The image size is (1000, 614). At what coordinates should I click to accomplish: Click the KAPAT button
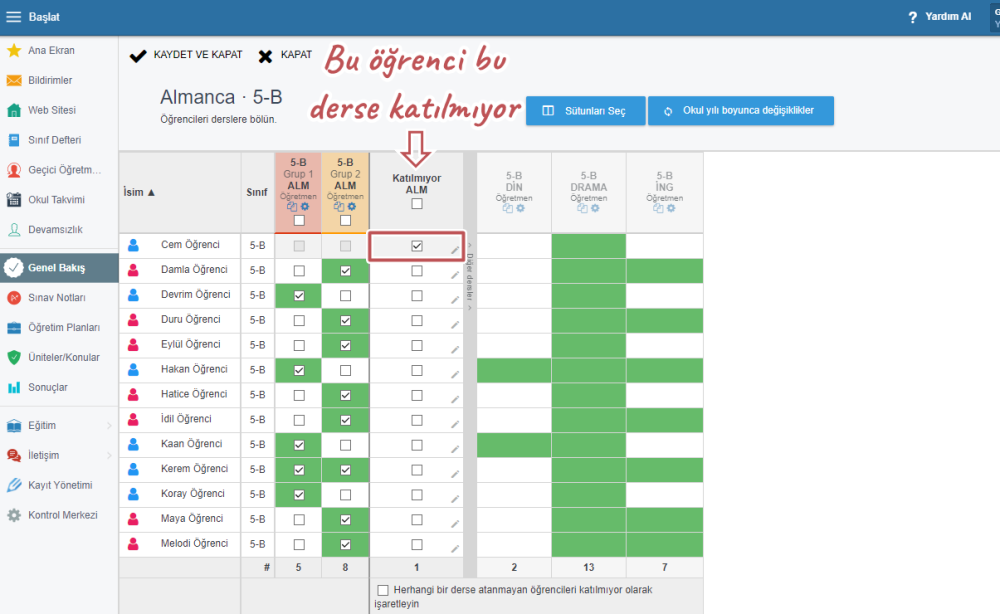[x=285, y=55]
